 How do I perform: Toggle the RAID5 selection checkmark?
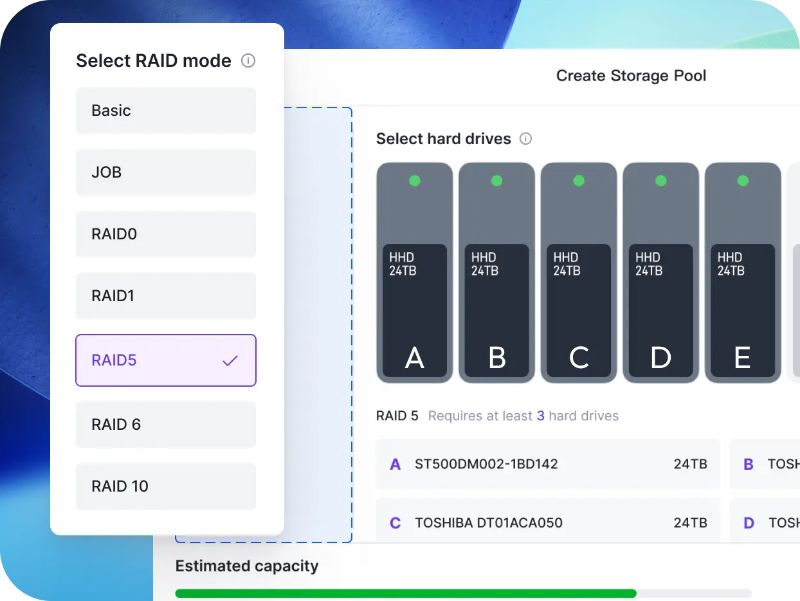click(230, 360)
